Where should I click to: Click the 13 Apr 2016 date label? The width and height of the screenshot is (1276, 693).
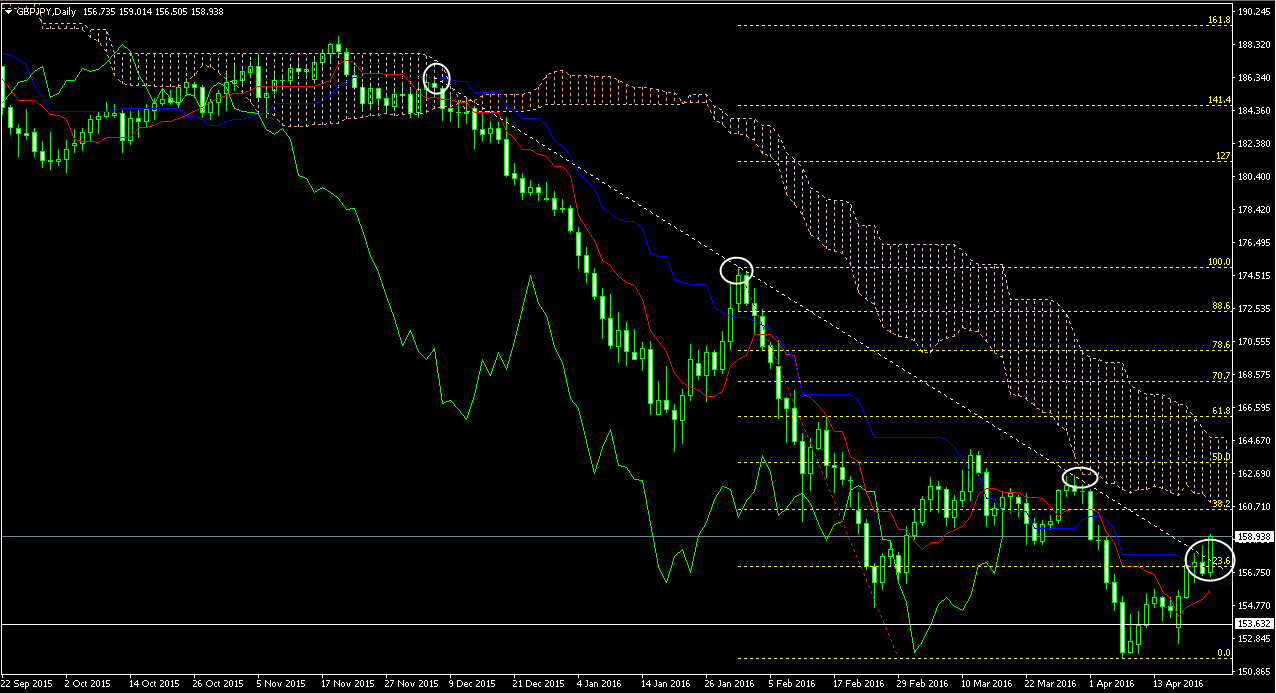[x=1178, y=684]
